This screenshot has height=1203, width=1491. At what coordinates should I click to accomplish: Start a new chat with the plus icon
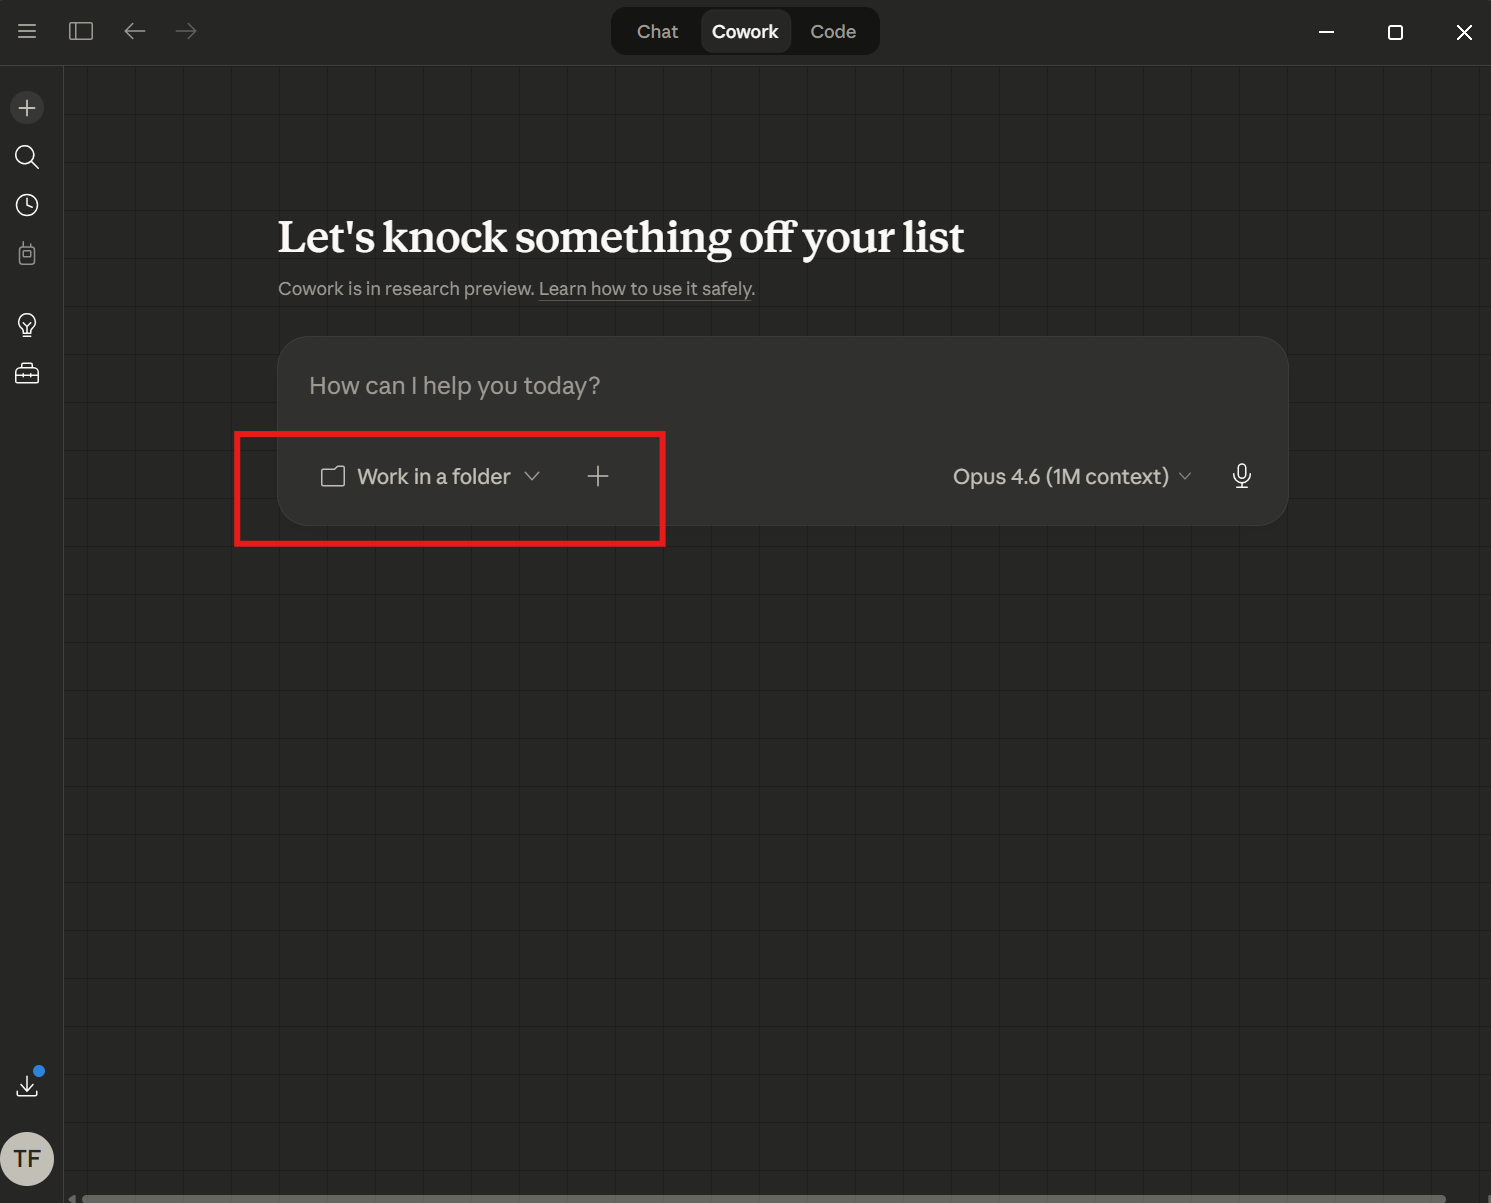[27, 107]
